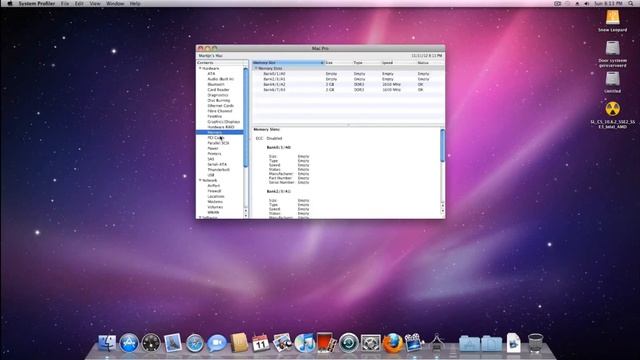
Task: Open the Applications folder stack in Dock
Action: click(469, 343)
